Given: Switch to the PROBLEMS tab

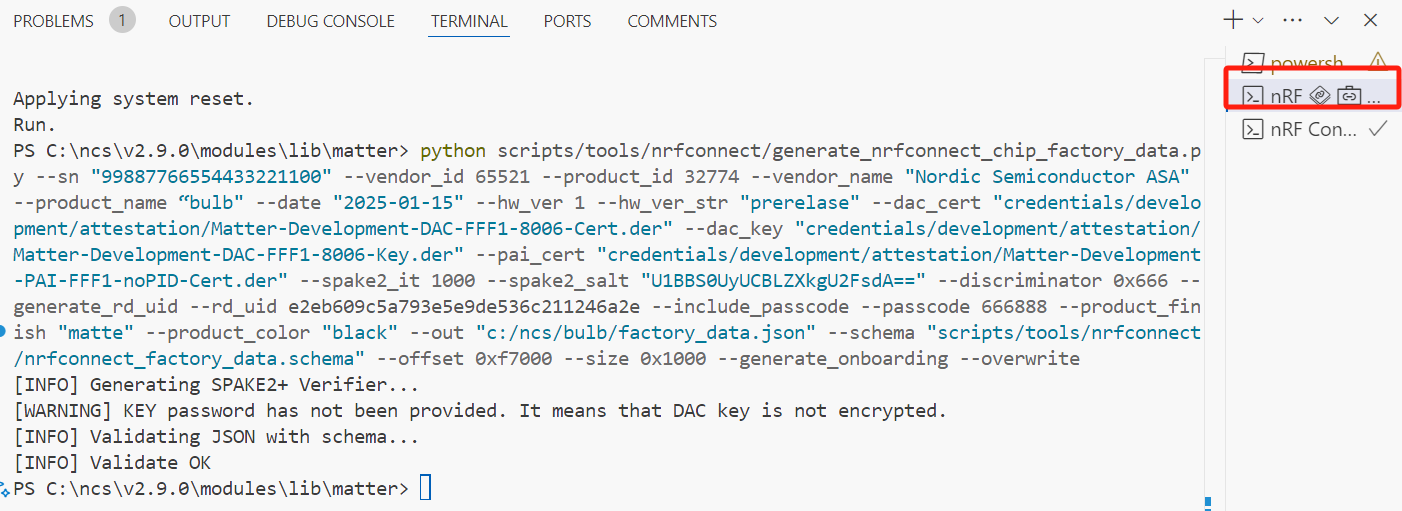Looking at the screenshot, I should pyautogui.click(x=53, y=21).
